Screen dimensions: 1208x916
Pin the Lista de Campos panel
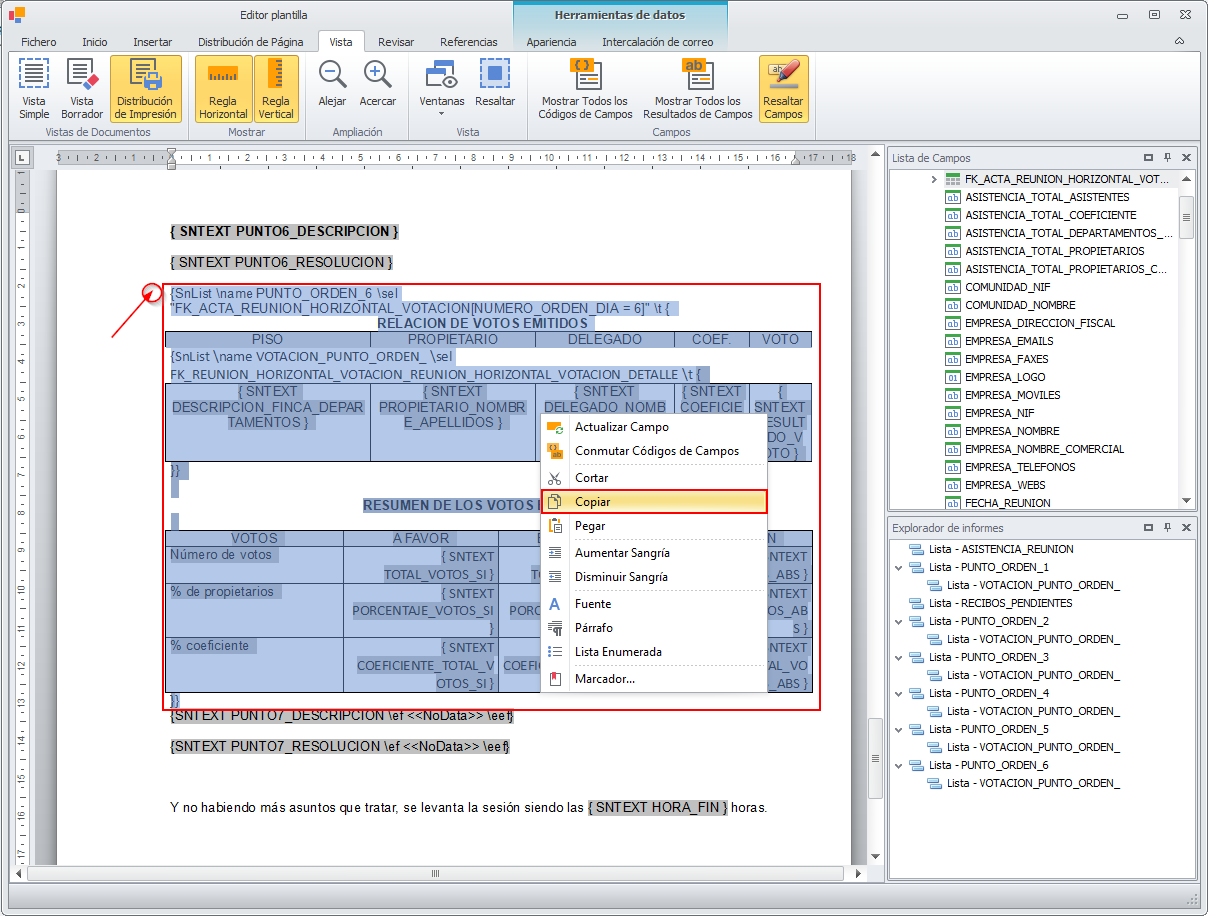click(1167, 158)
